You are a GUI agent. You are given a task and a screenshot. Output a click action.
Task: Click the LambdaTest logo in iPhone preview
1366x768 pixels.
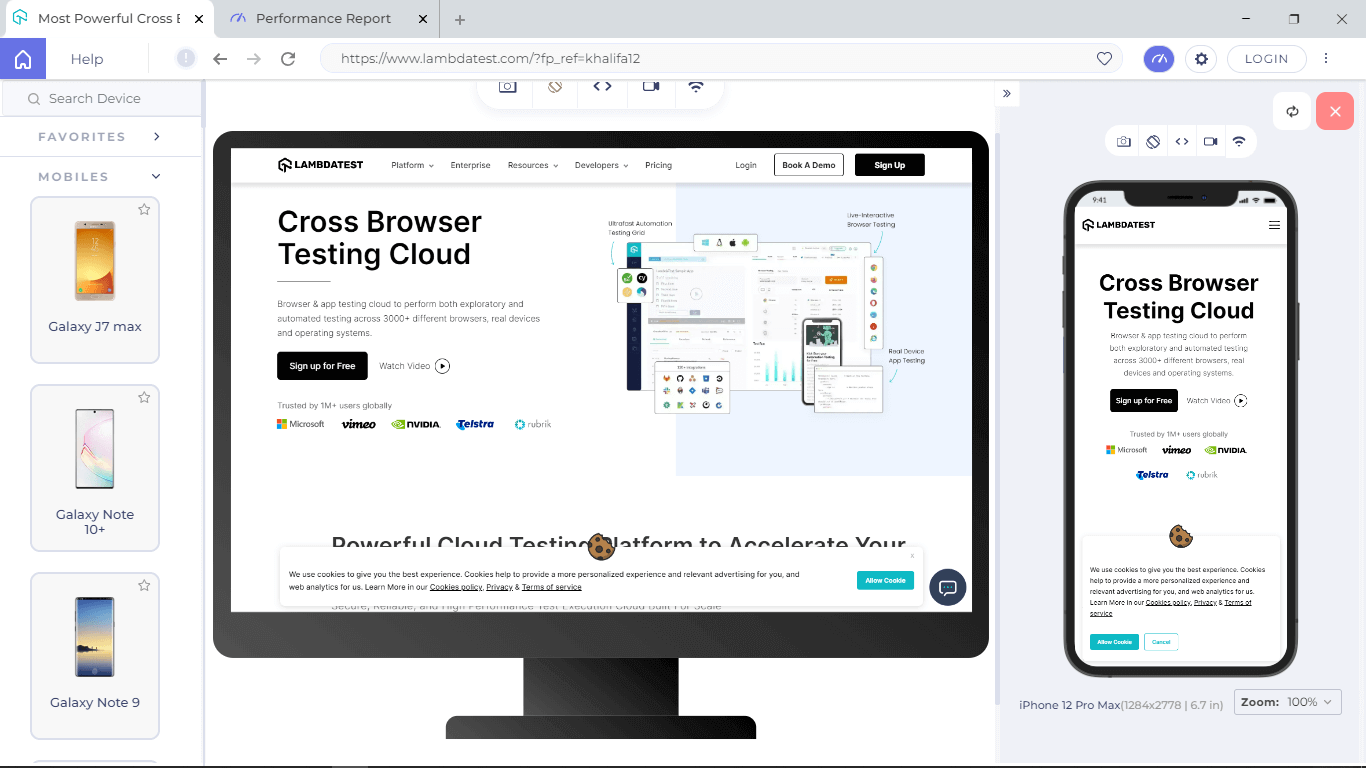(x=1118, y=225)
